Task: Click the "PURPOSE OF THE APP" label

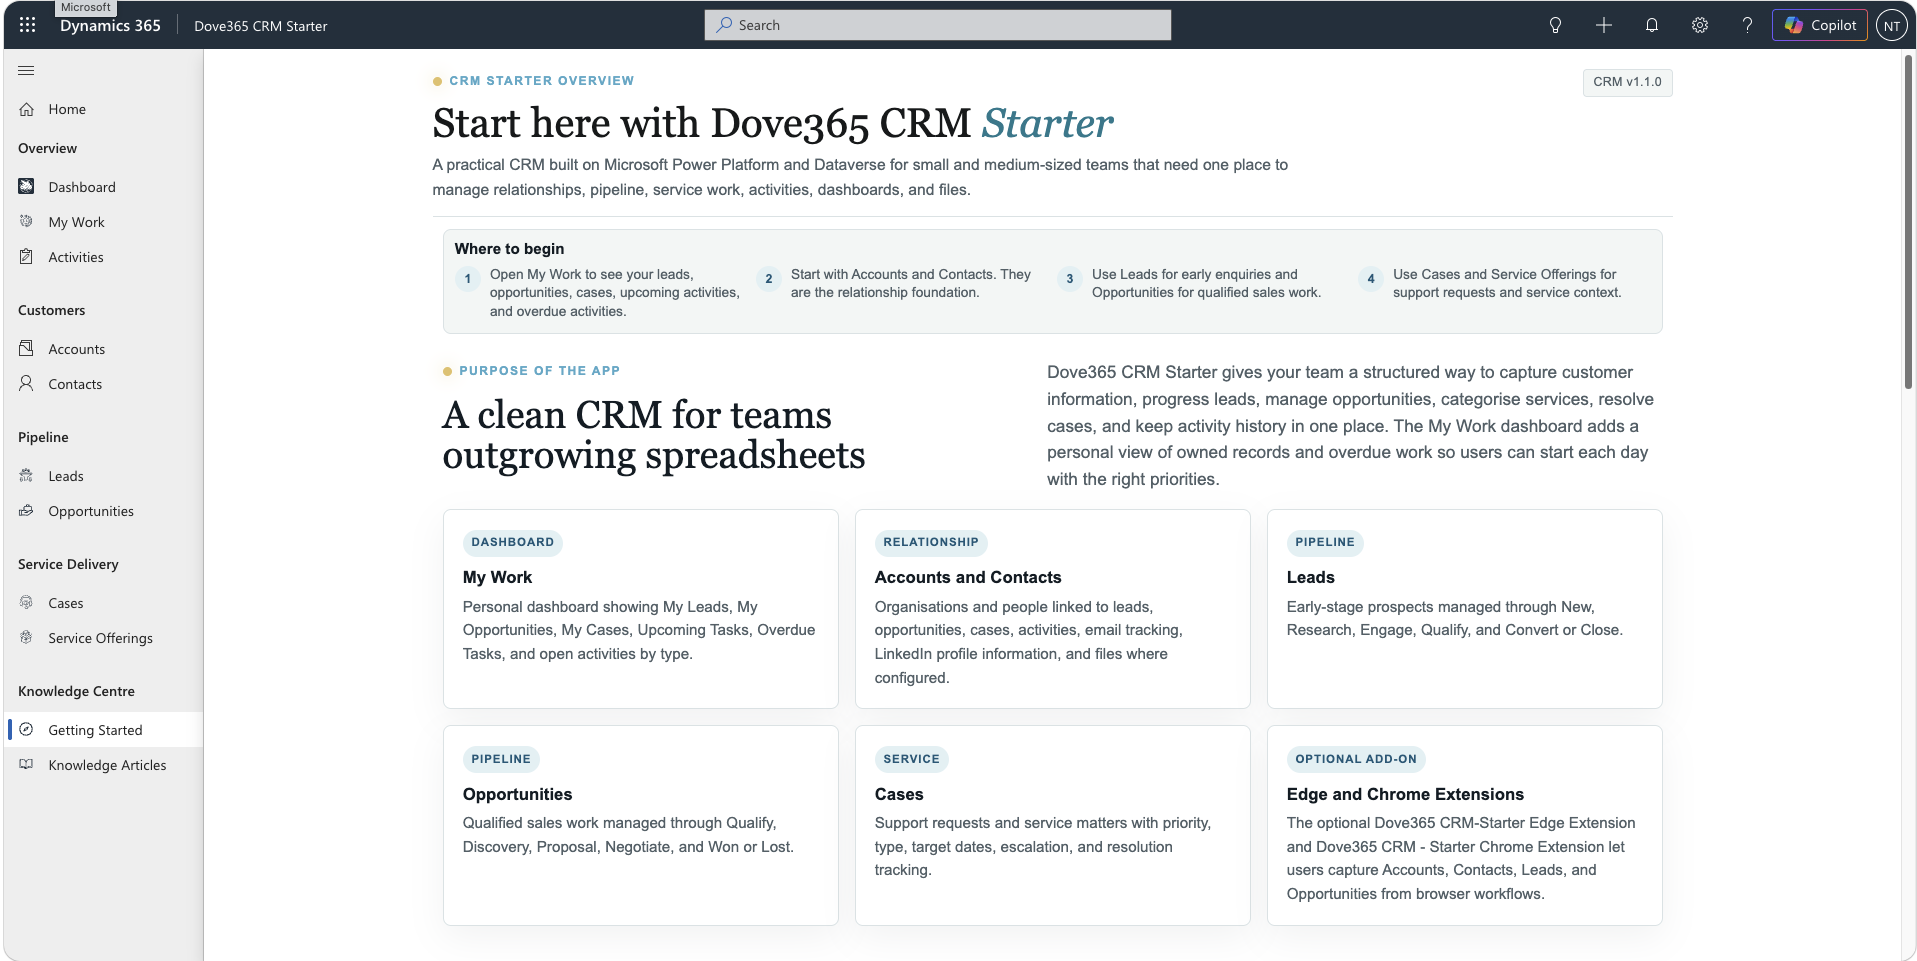Action: pos(540,370)
